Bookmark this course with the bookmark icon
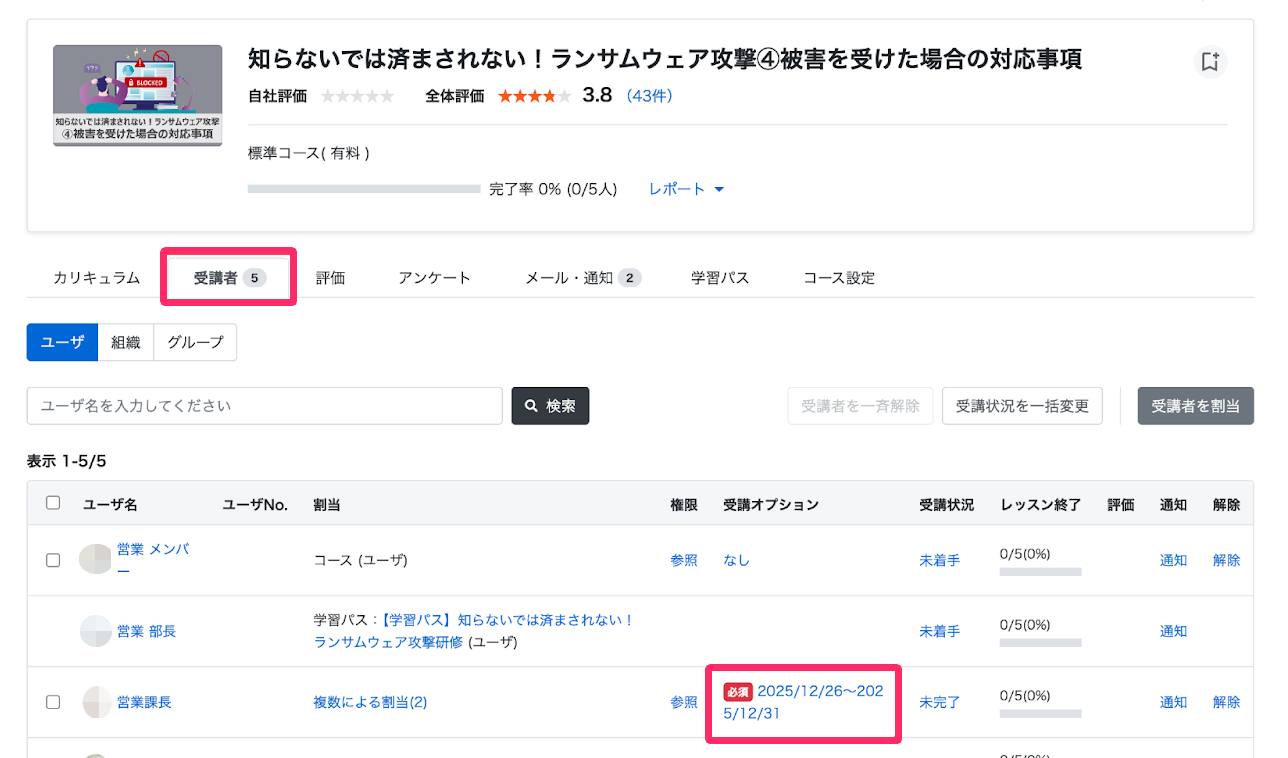Screen dimensions: 1288x758 click(1210, 62)
